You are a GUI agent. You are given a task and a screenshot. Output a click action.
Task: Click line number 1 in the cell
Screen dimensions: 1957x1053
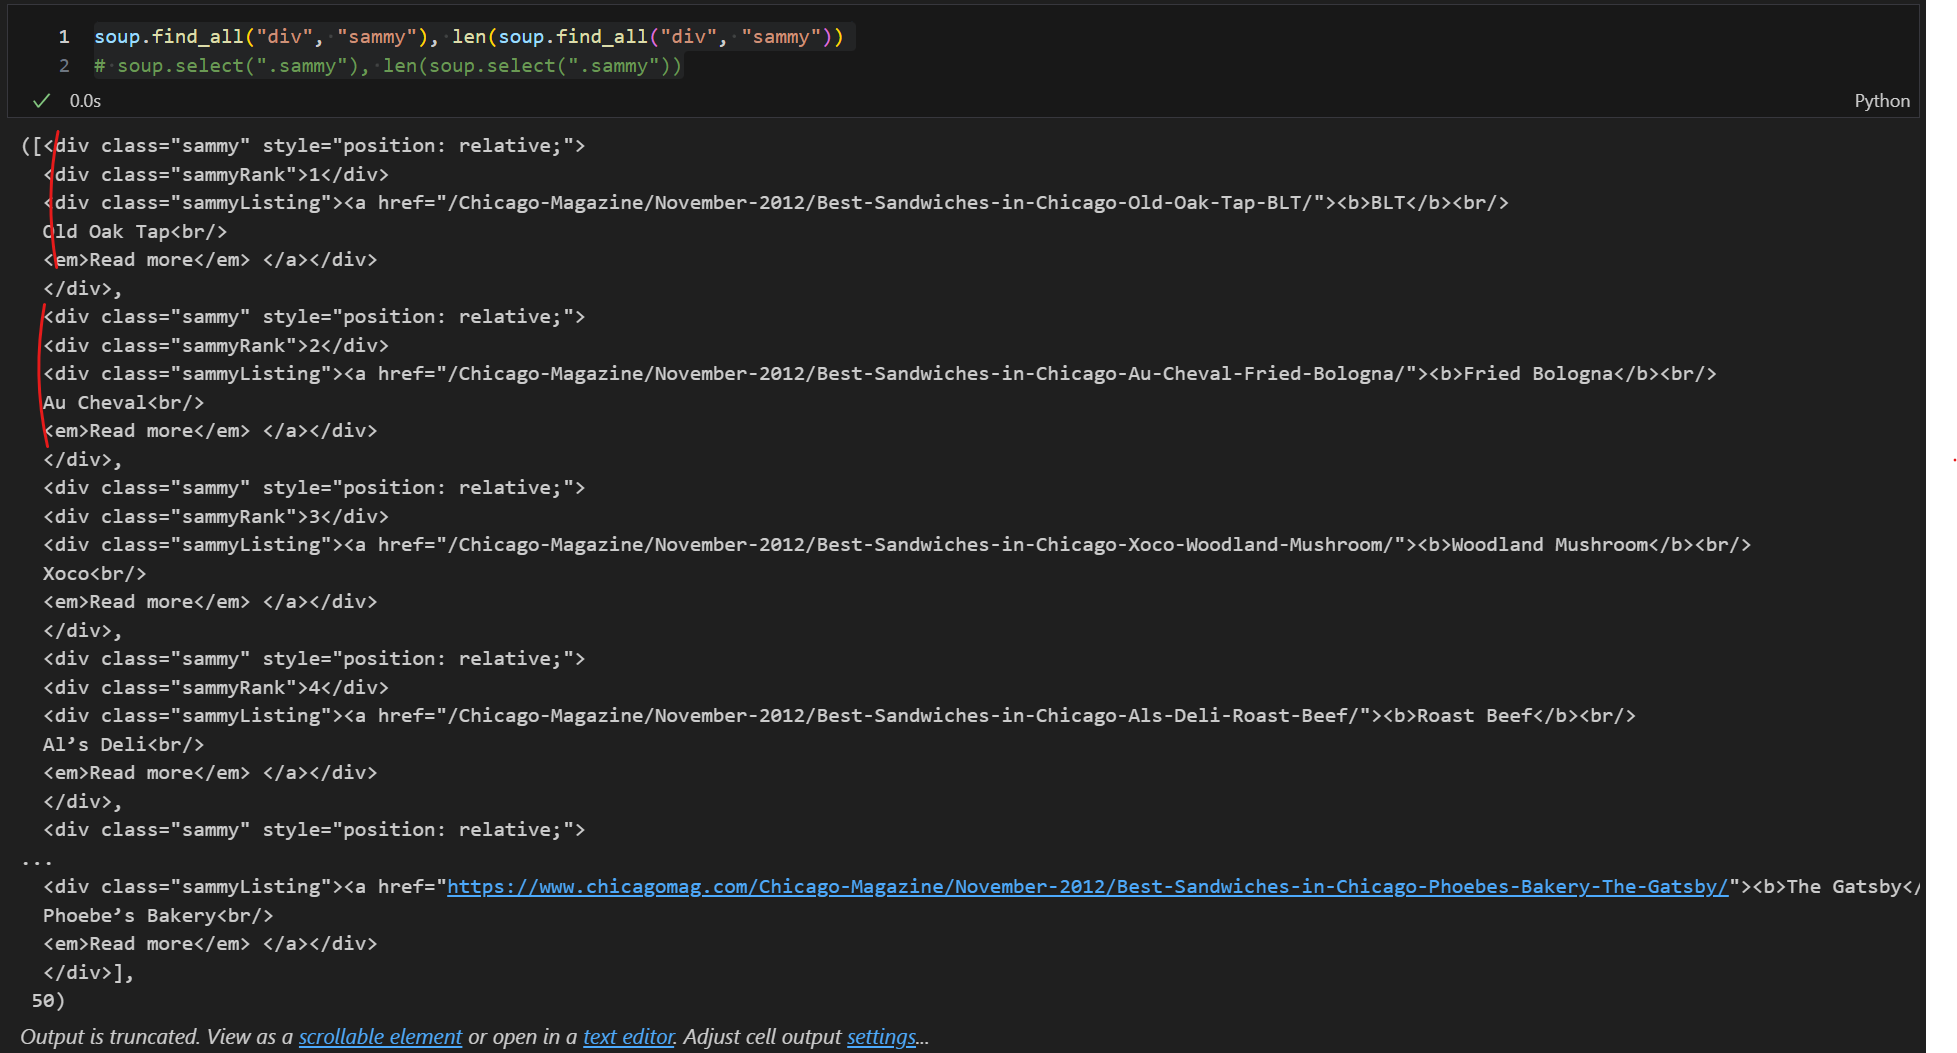(x=64, y=37)
